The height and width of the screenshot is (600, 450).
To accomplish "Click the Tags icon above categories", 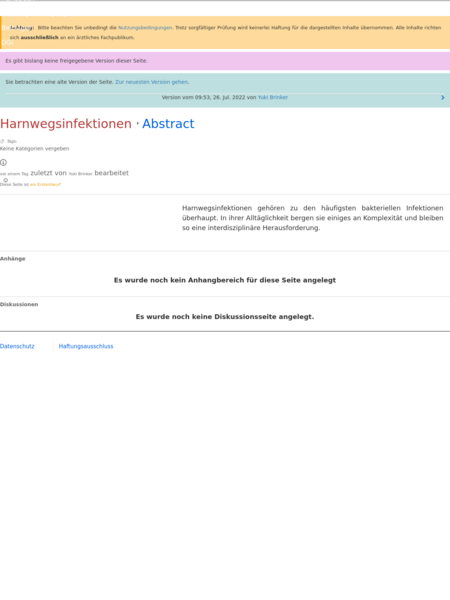I will [x=2, y=141].
